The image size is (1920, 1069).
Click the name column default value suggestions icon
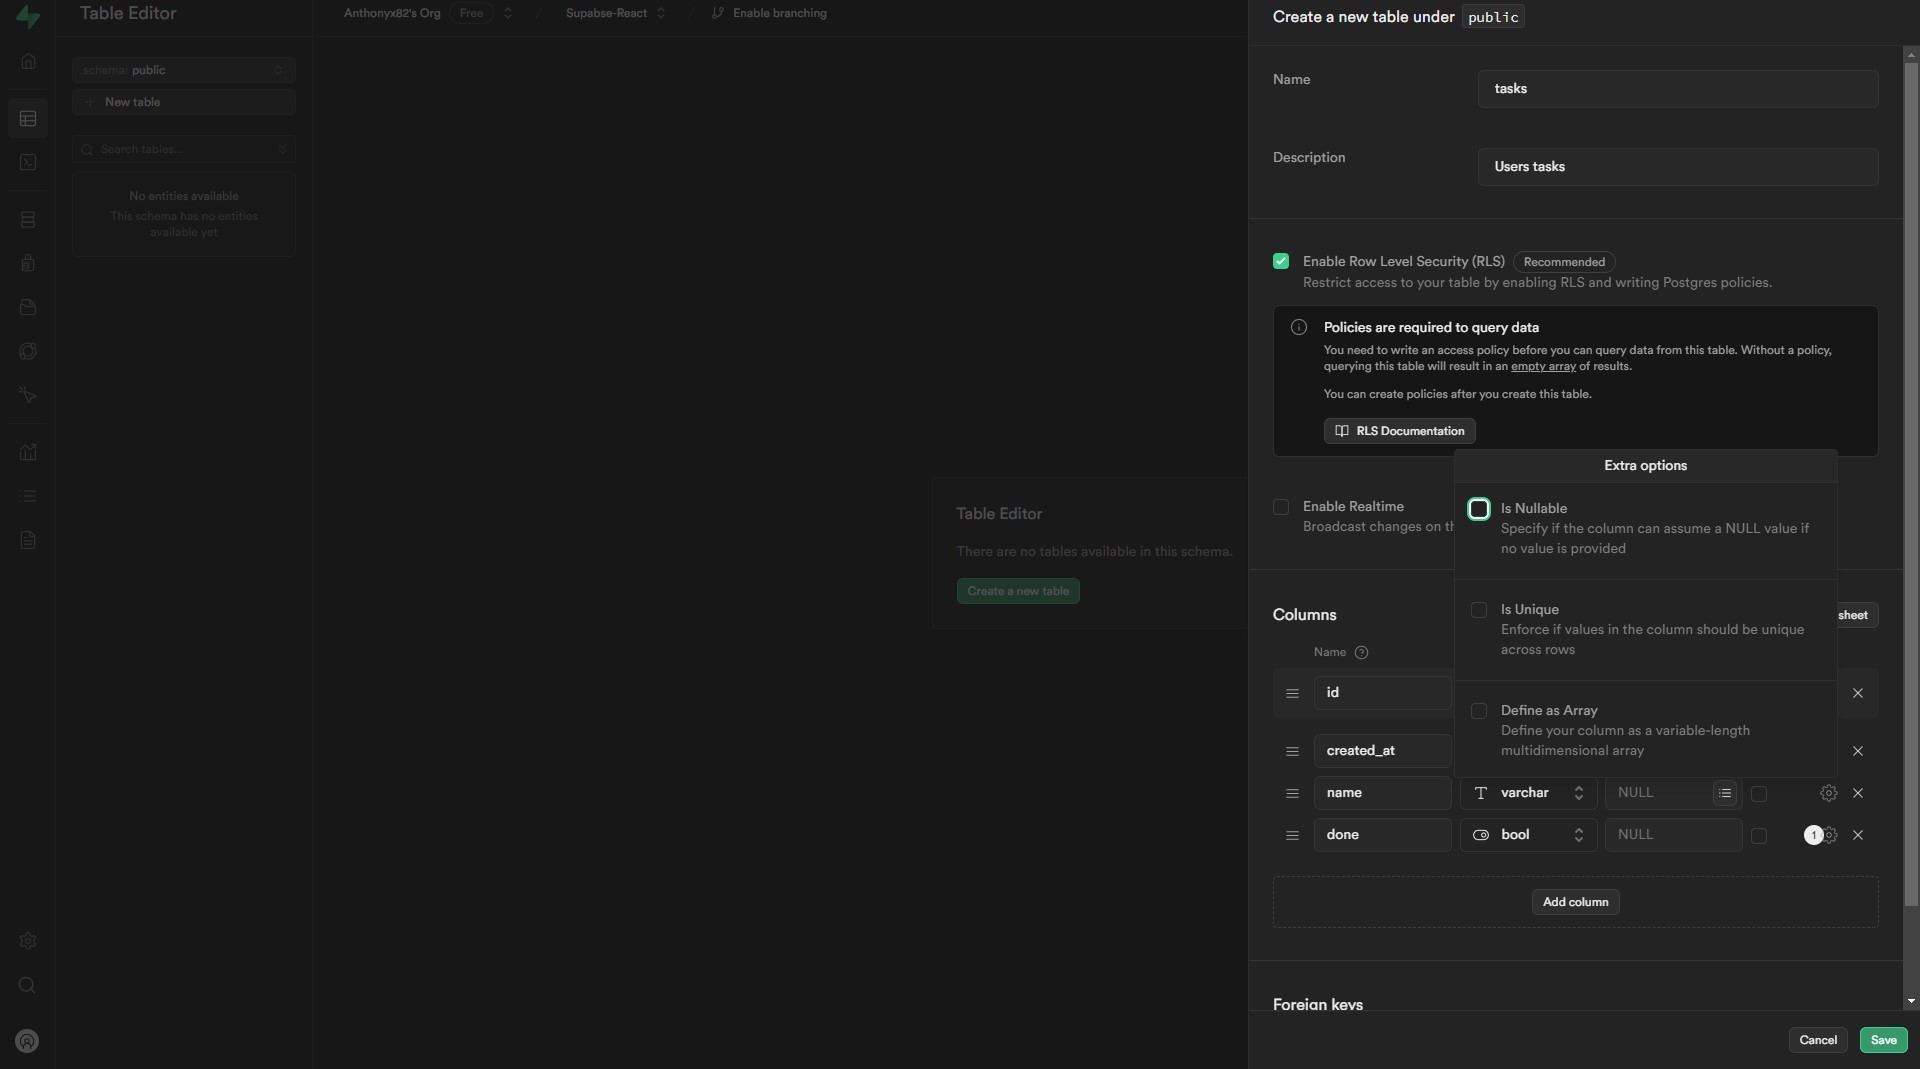click(1724, 793)
